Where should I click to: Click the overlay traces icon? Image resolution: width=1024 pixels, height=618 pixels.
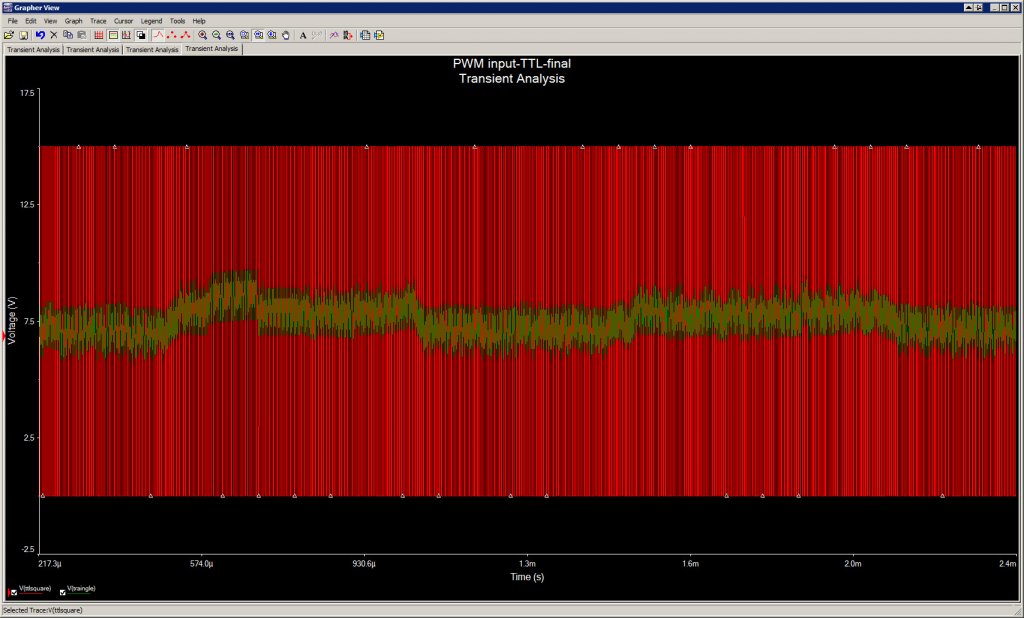point(334,35)
